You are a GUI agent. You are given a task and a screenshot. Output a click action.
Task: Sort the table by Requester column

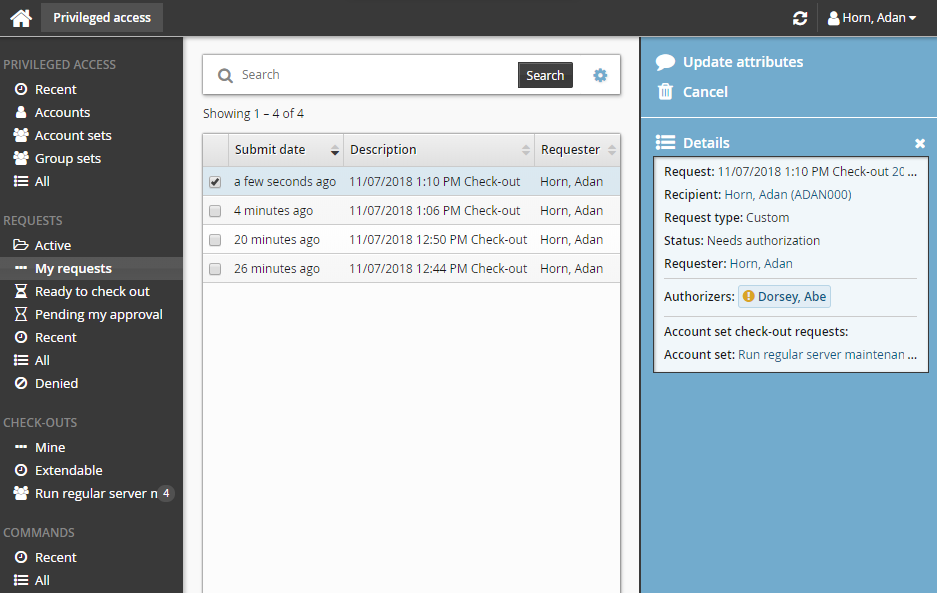pyautogui.click(x=577, y=150)
